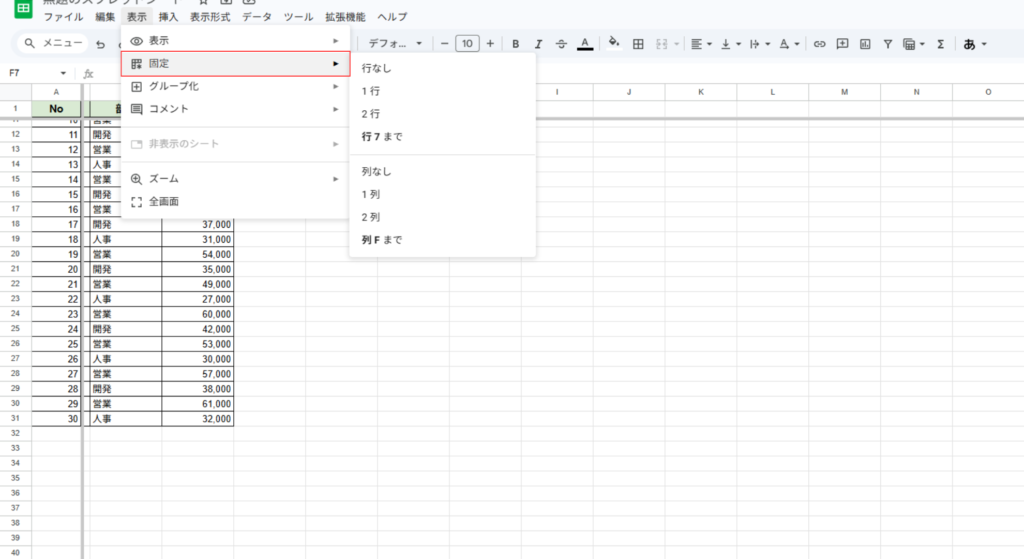Apply strikethrough formatting from toolbar
Viewport: 1024px width, 559px height.
coord(561,44)
